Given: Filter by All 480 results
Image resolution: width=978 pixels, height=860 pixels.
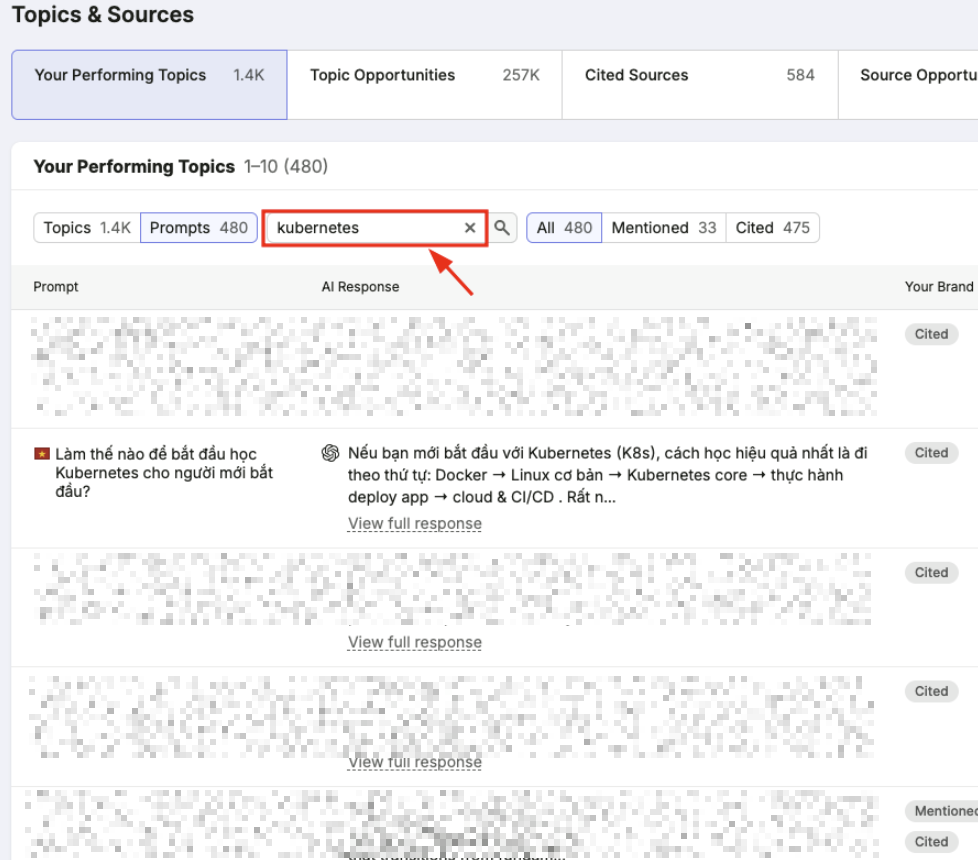Looking at the screenshot, I should tap(564, 228).
